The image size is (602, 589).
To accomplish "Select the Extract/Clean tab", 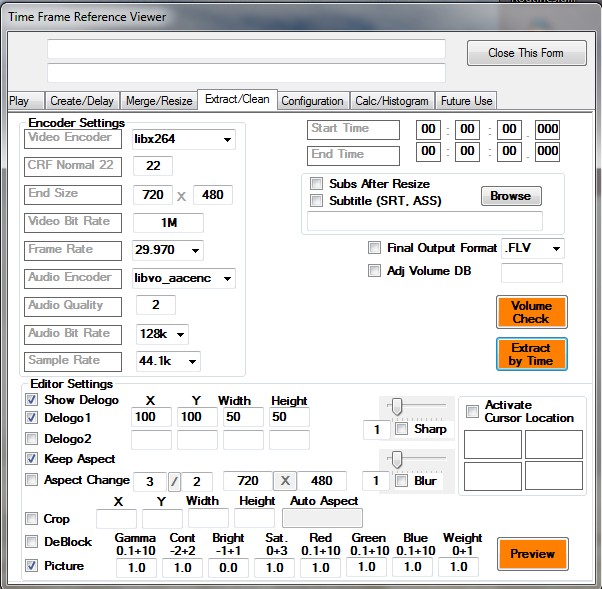I will (237, 99).
